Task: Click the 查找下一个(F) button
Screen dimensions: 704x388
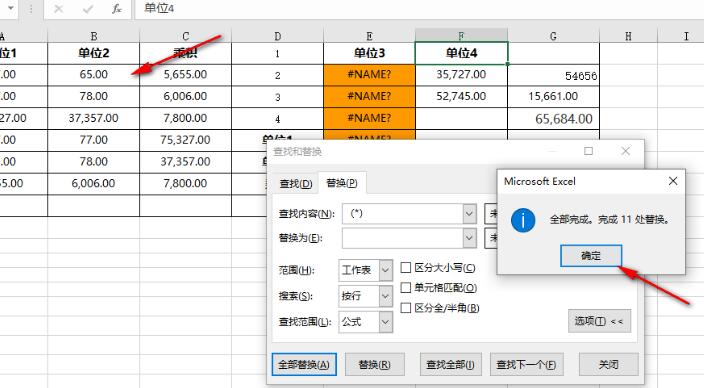Action: pos(526,364)
